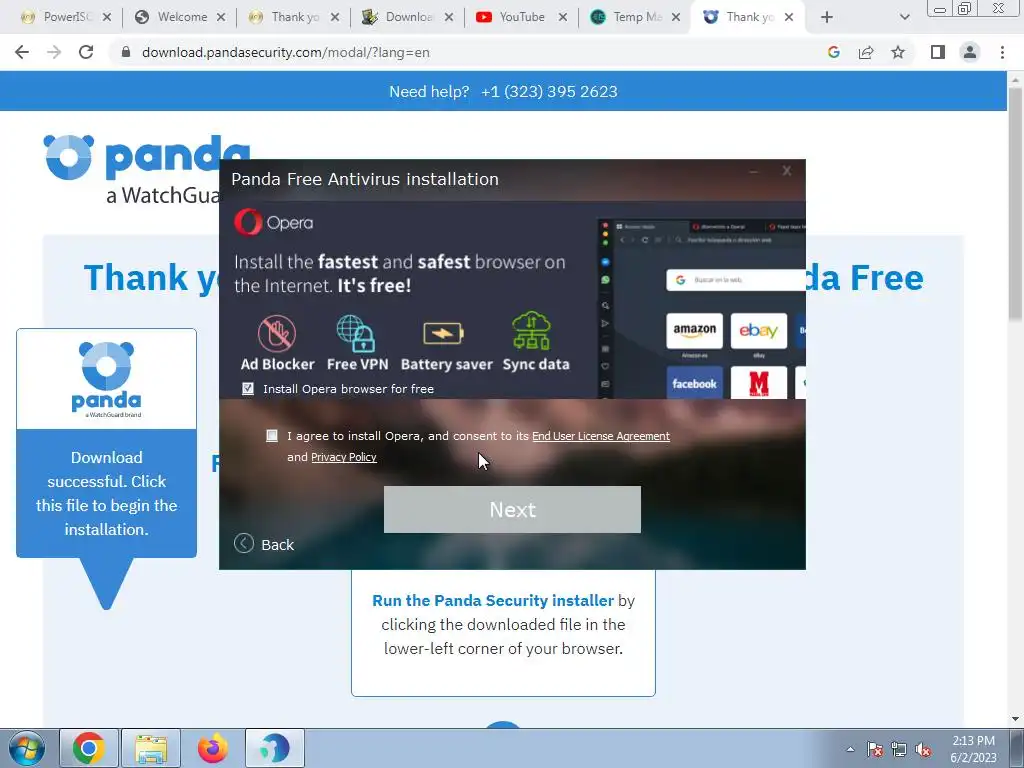Uncheck Install Opera browser for free
This screenshot has width=1024, height=768.
[248, 389]
